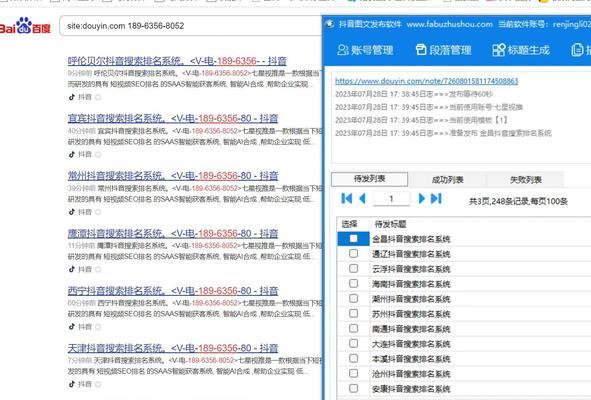Switch to the 成功列表 tab

coord(447,180)
